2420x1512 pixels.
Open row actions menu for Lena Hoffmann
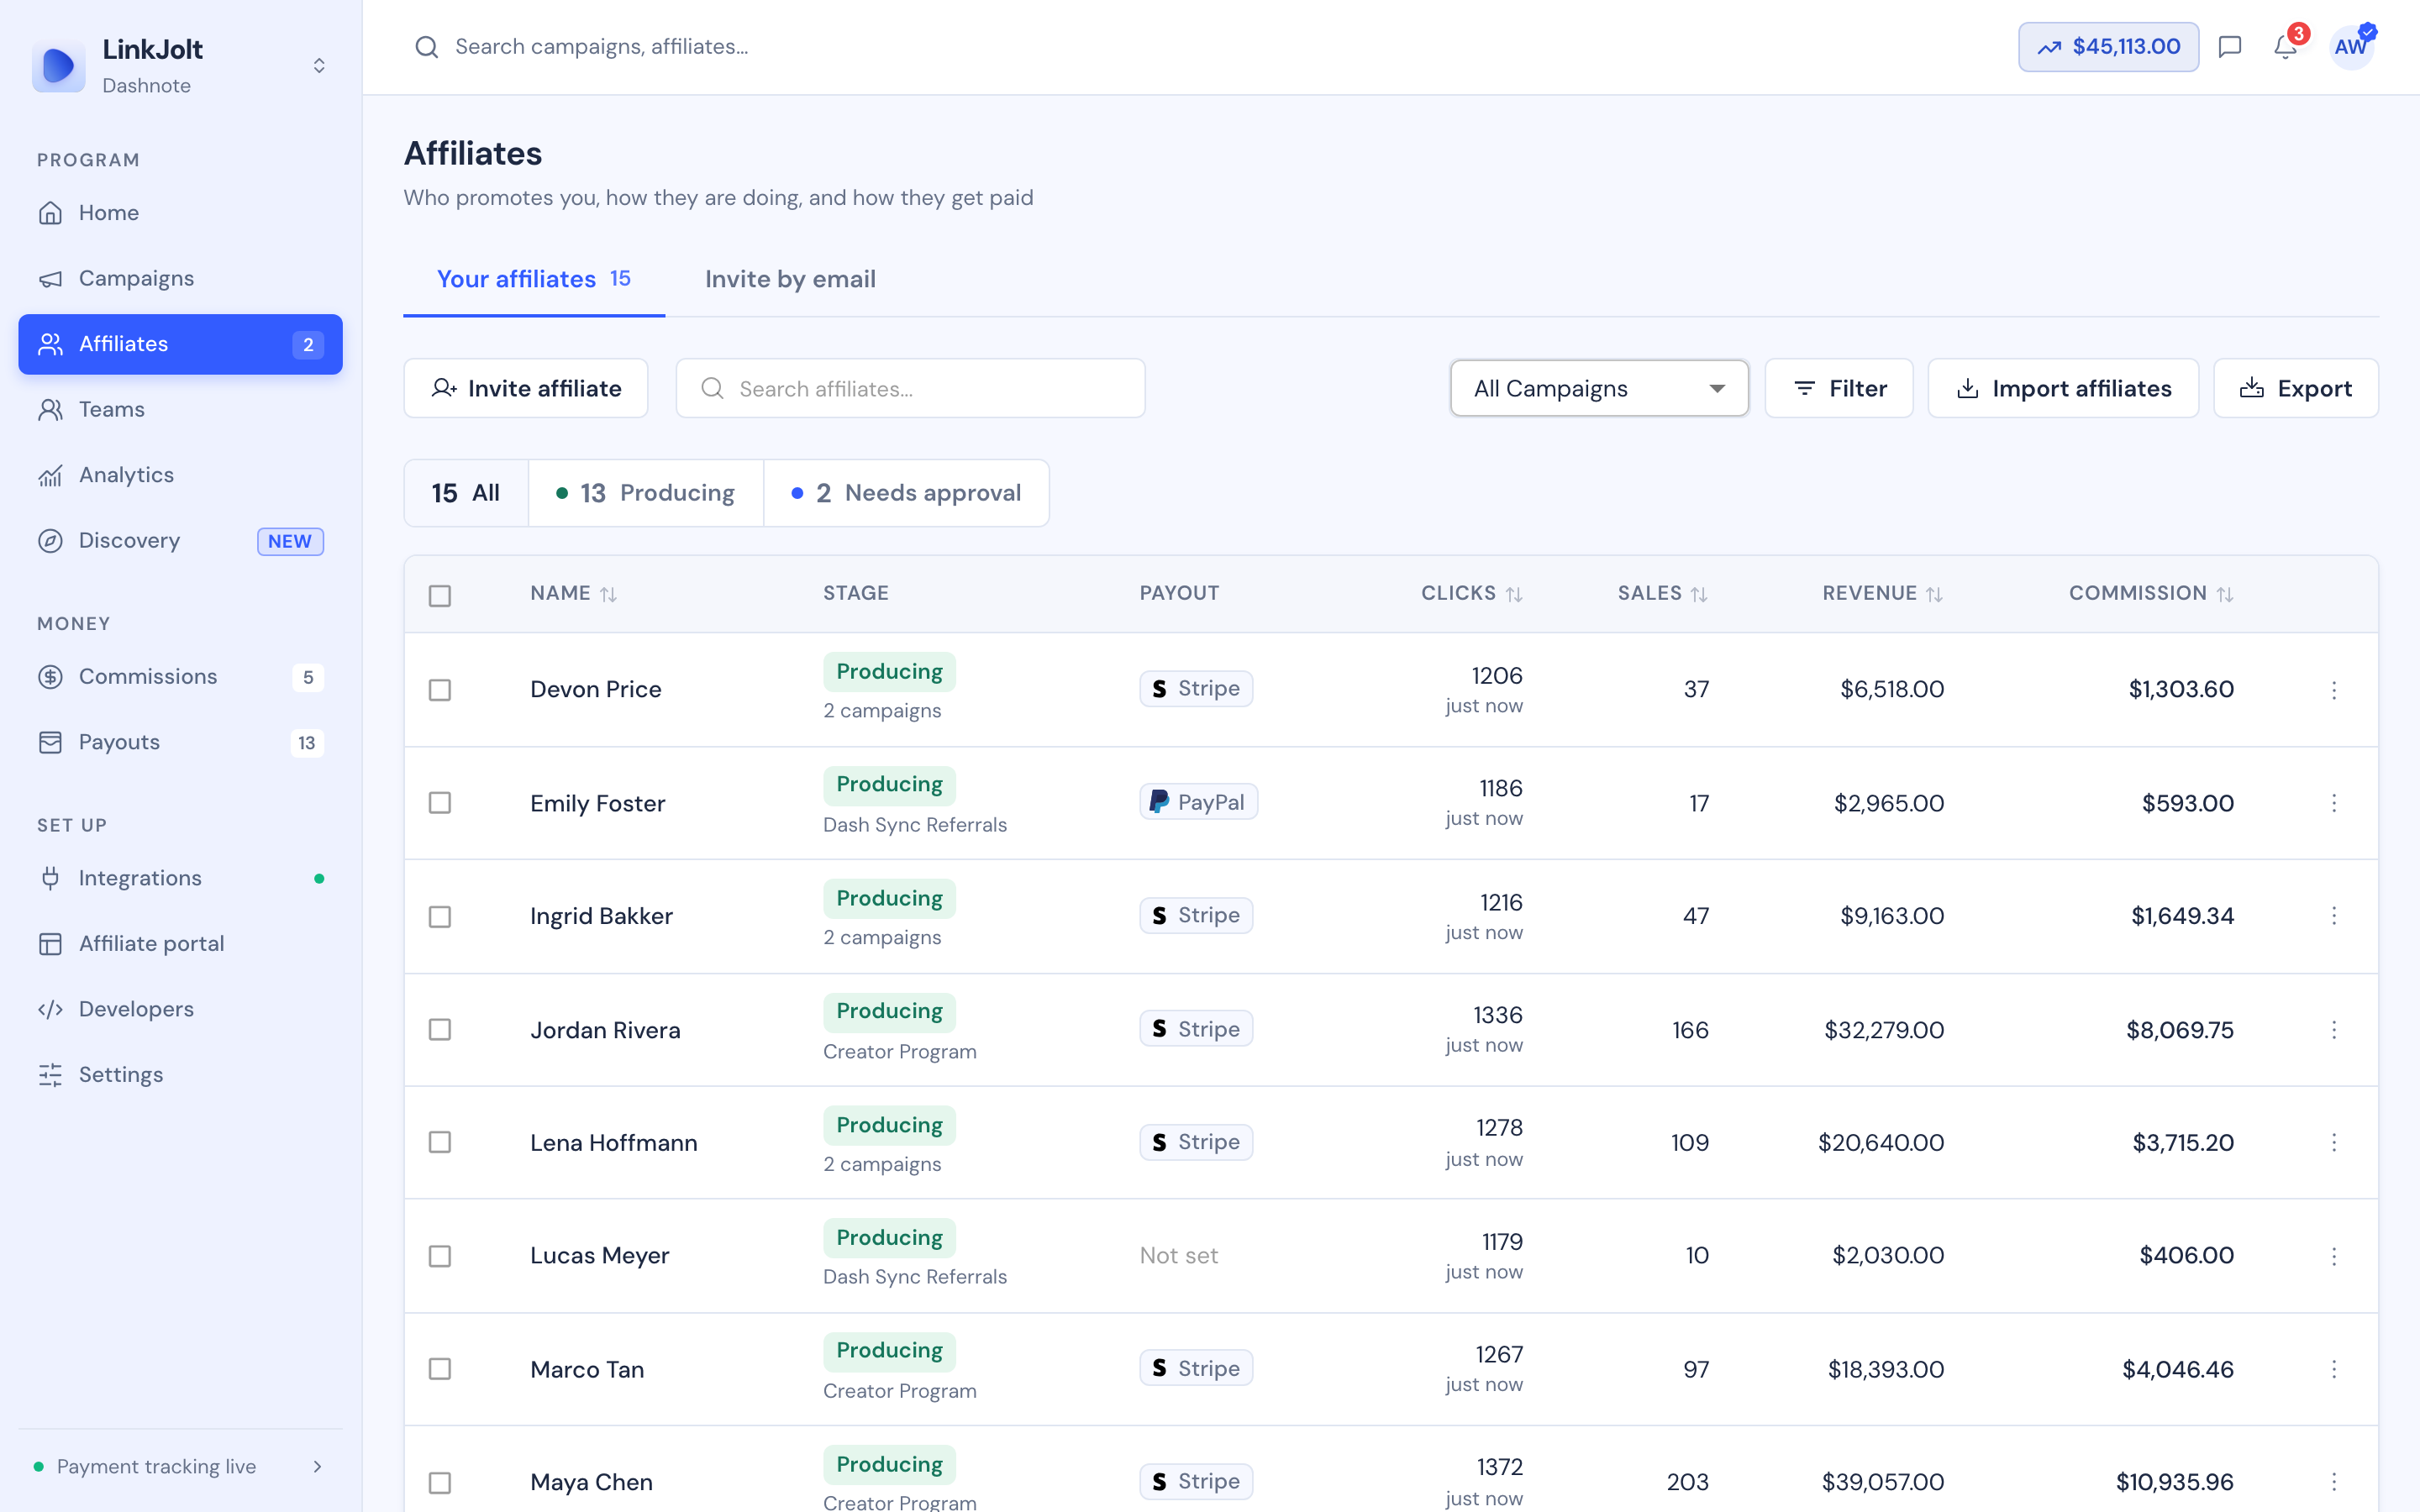pos(2334,1142)
